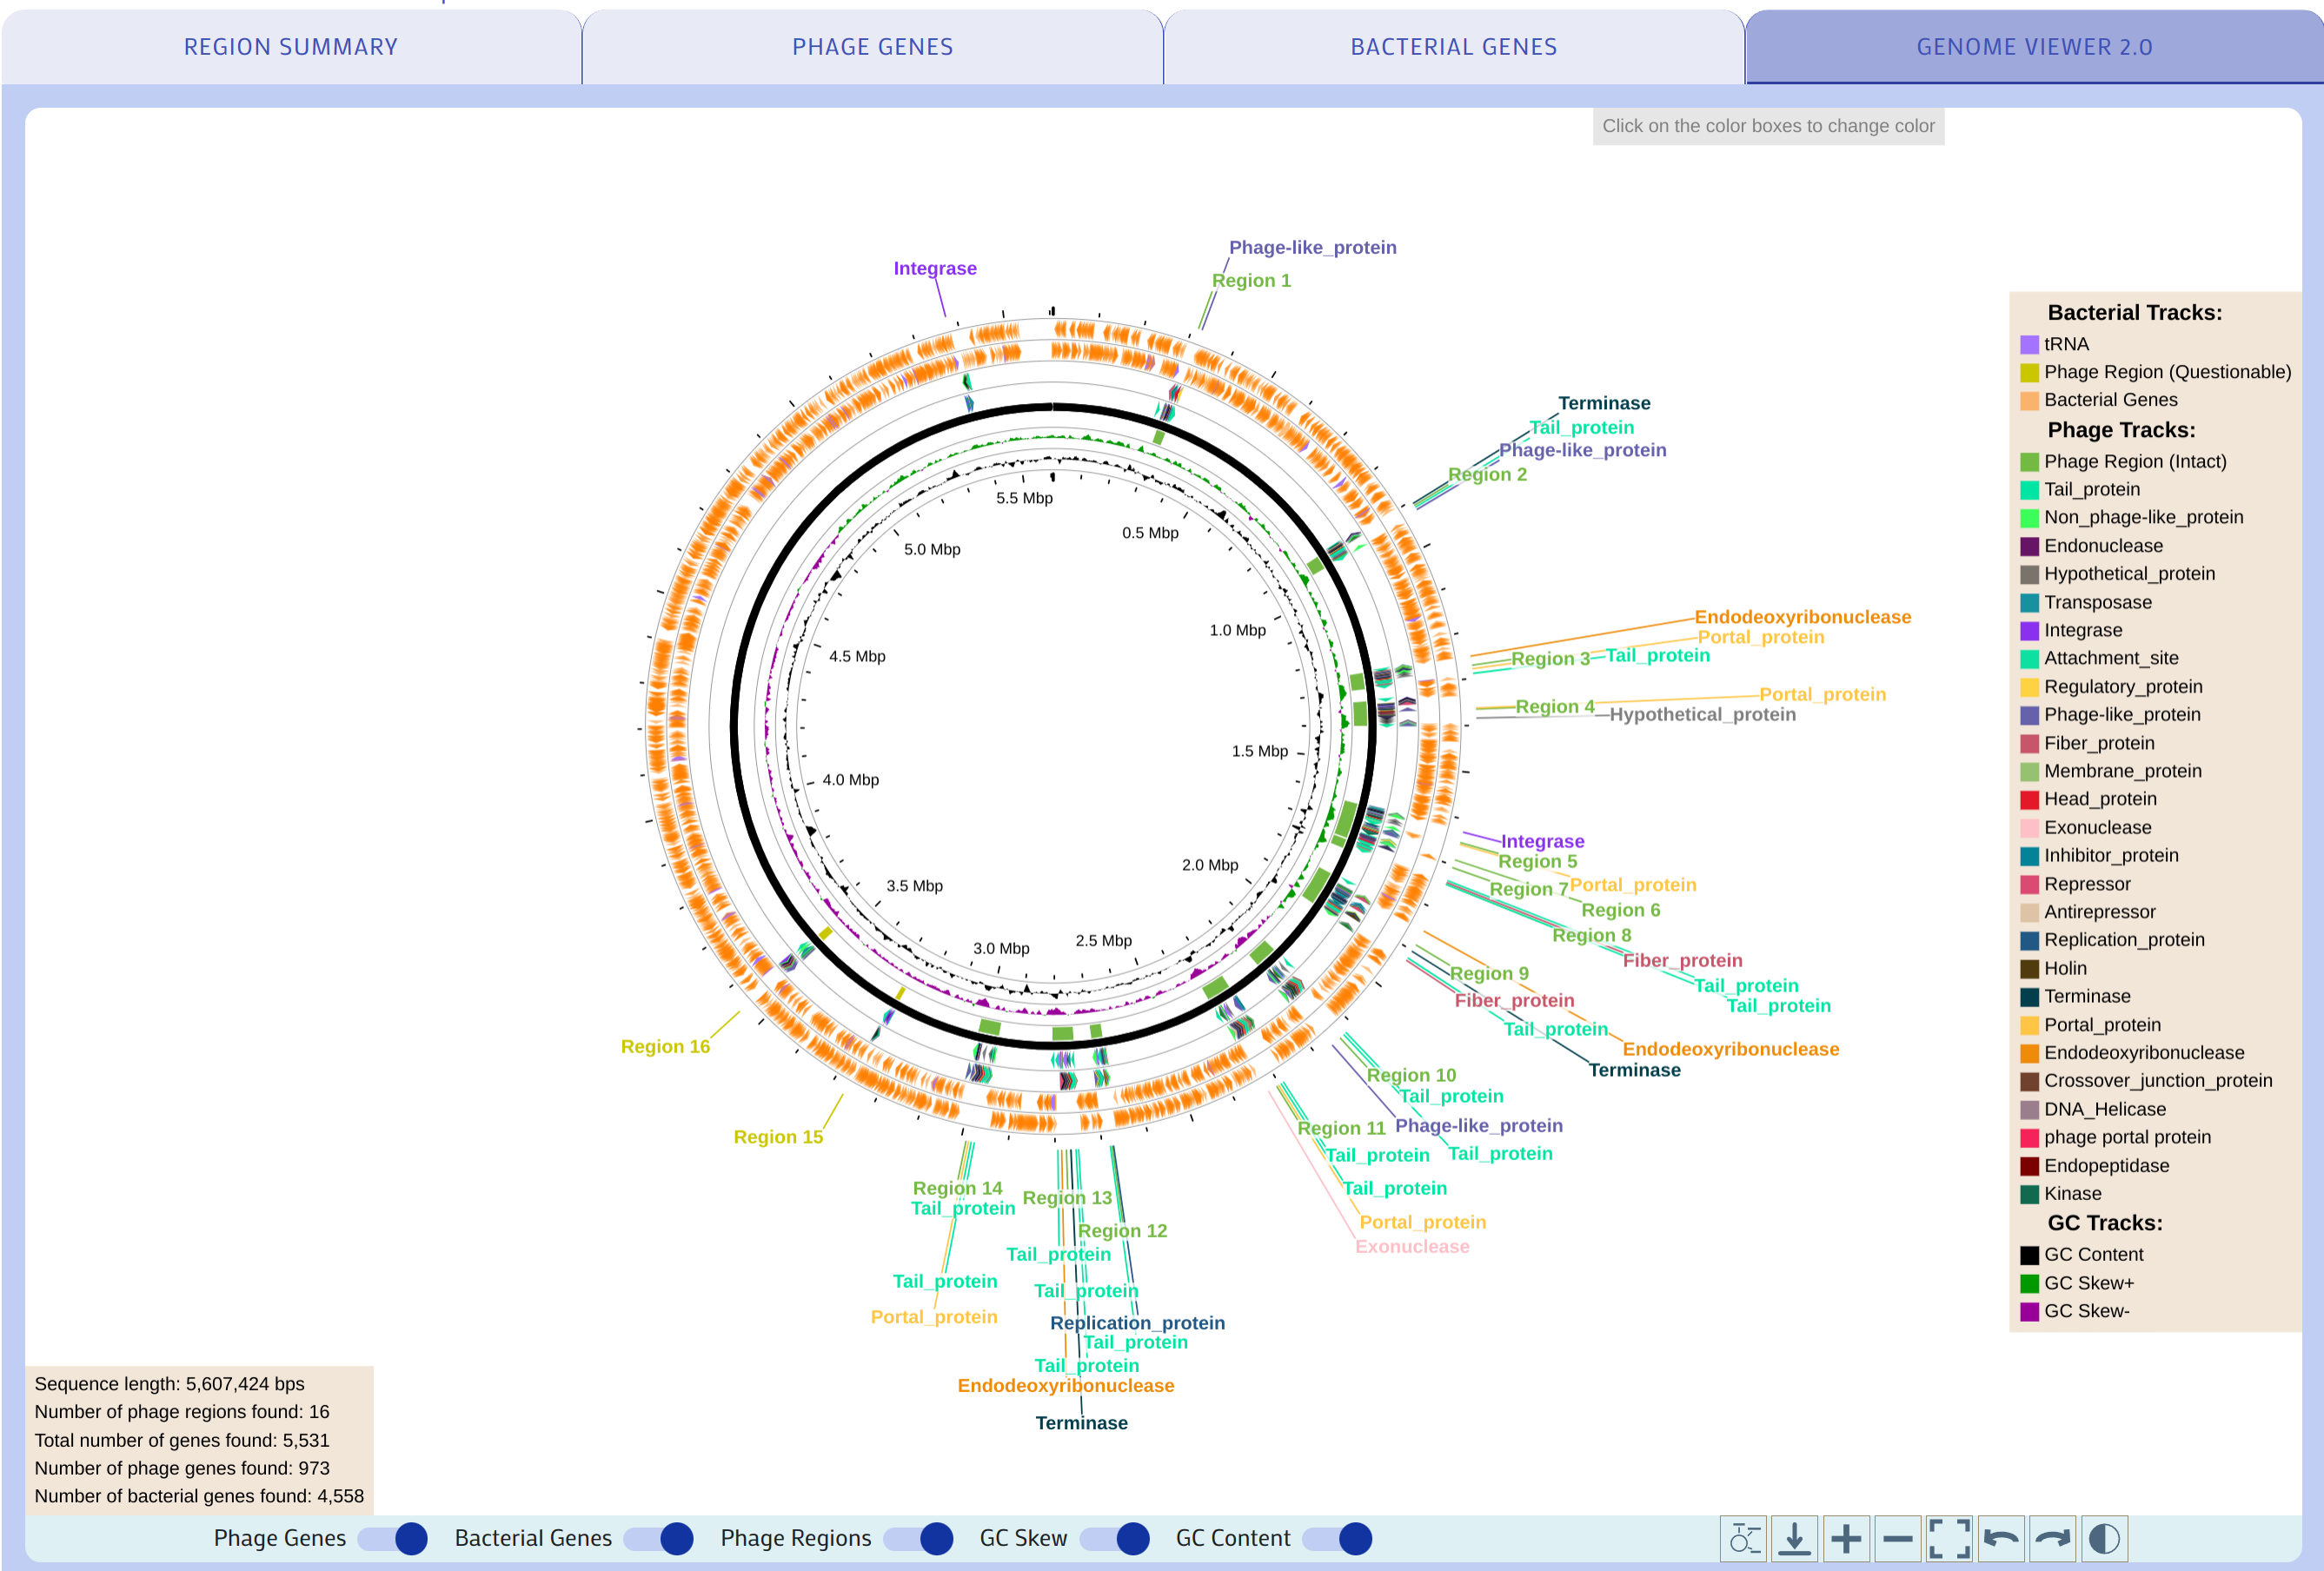Screen dimensions: 2324x1571
Task: Zoom out with the minus icon
Action: click(1897, 1538)
